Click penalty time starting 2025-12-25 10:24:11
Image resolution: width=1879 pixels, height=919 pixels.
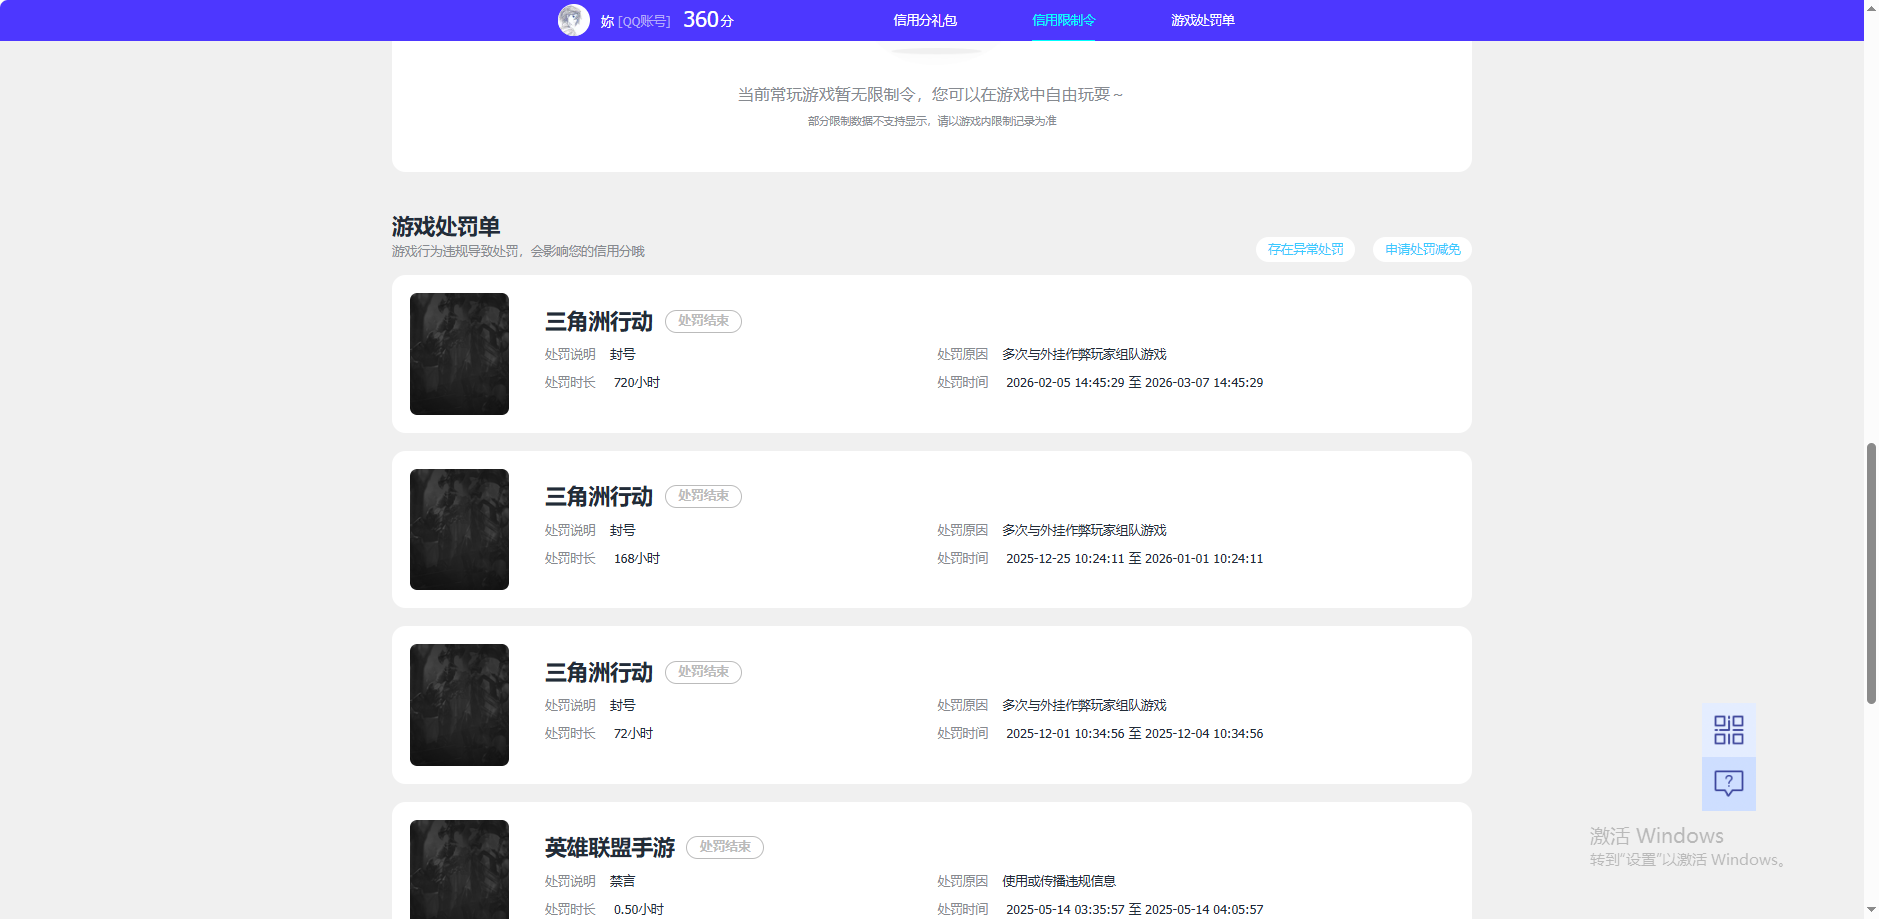(x=1134, y=559)
